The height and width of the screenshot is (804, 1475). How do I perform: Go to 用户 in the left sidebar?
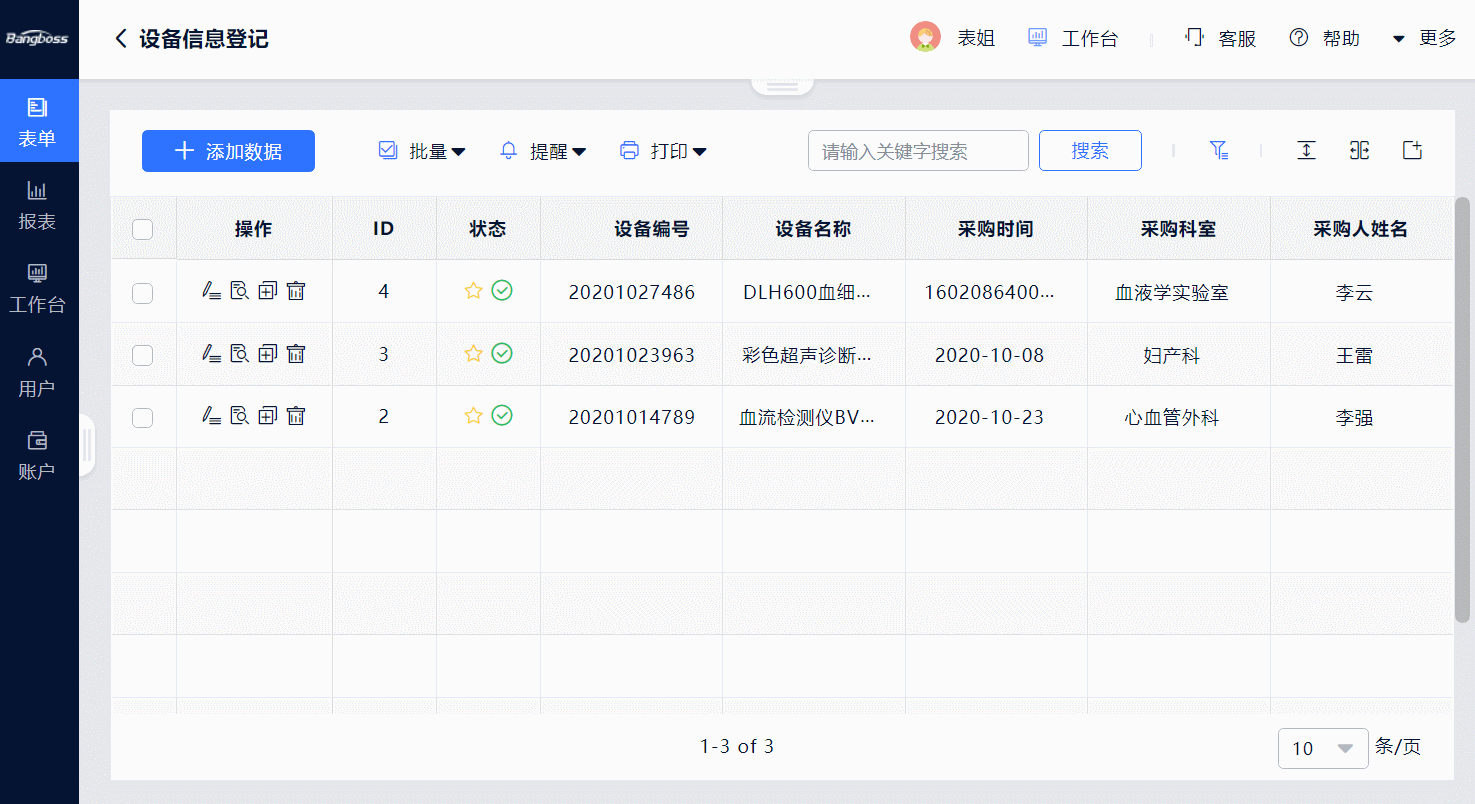click(37, 371)
